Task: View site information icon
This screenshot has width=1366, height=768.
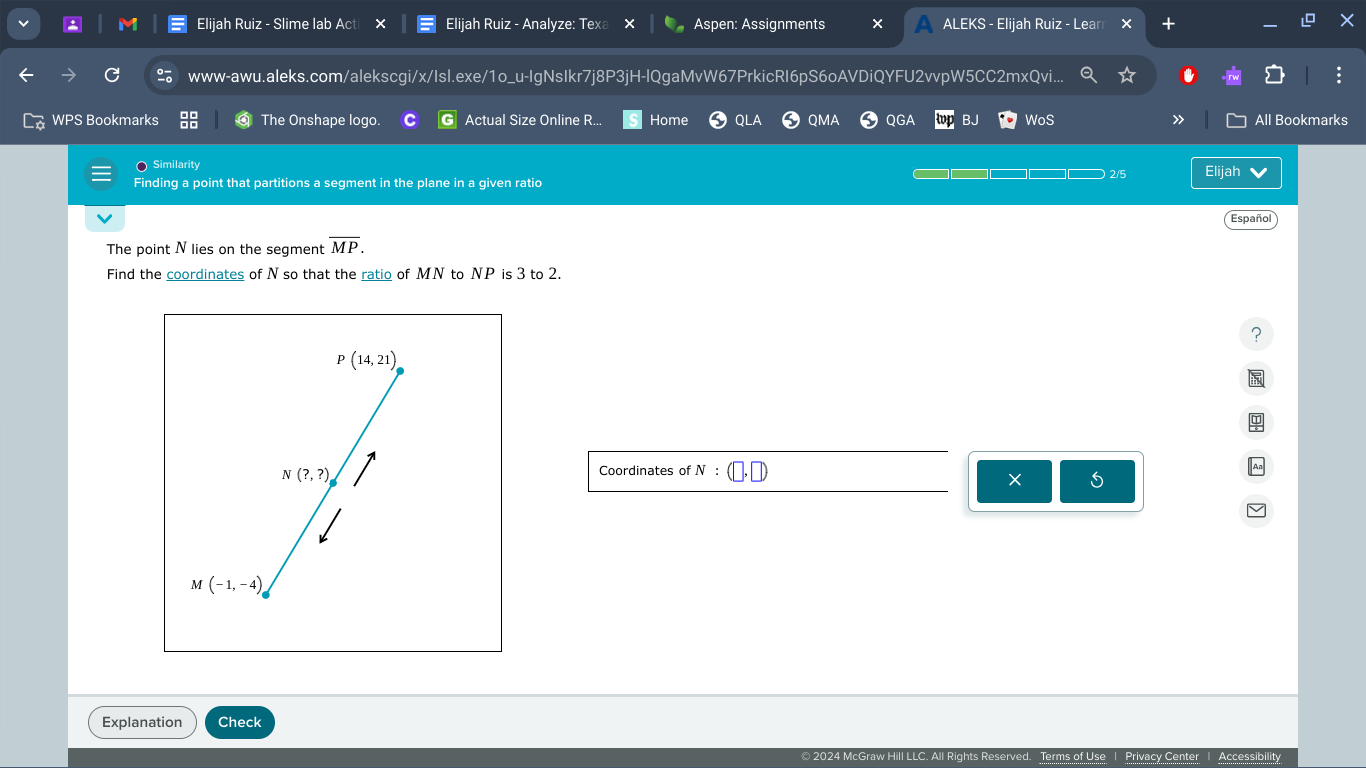Action: point(166,75)
